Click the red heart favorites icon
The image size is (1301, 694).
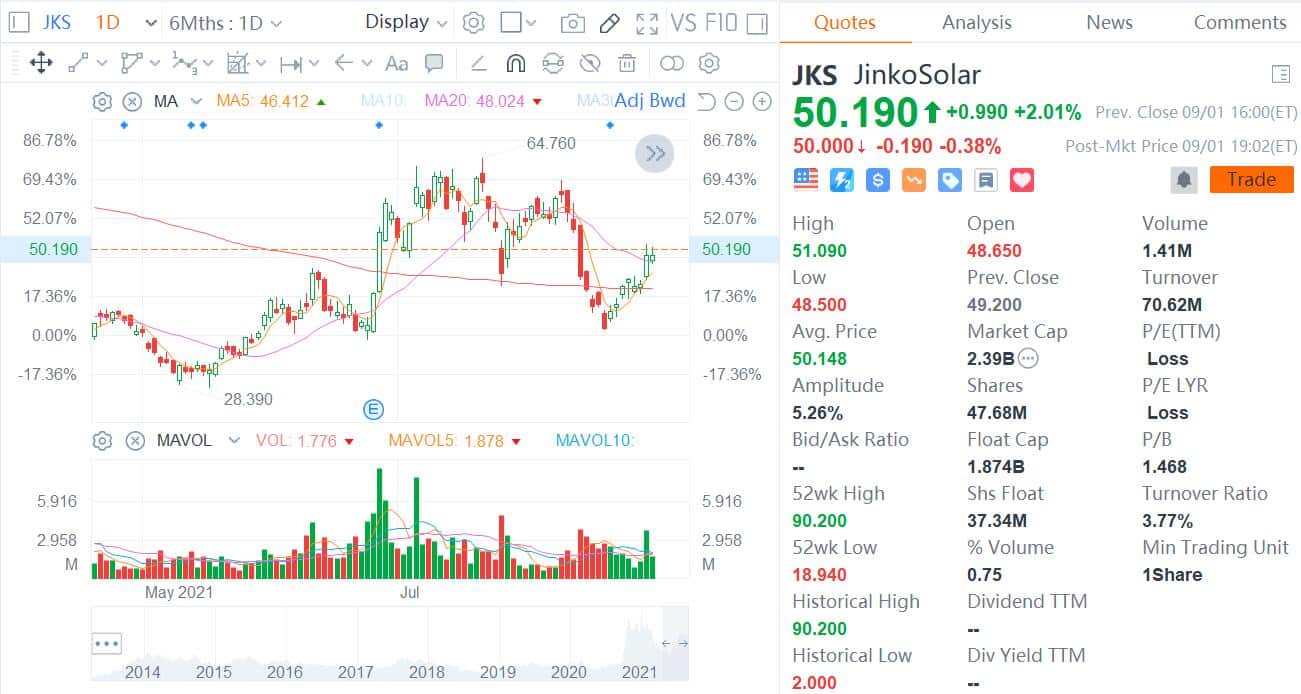coord(1022,179)
